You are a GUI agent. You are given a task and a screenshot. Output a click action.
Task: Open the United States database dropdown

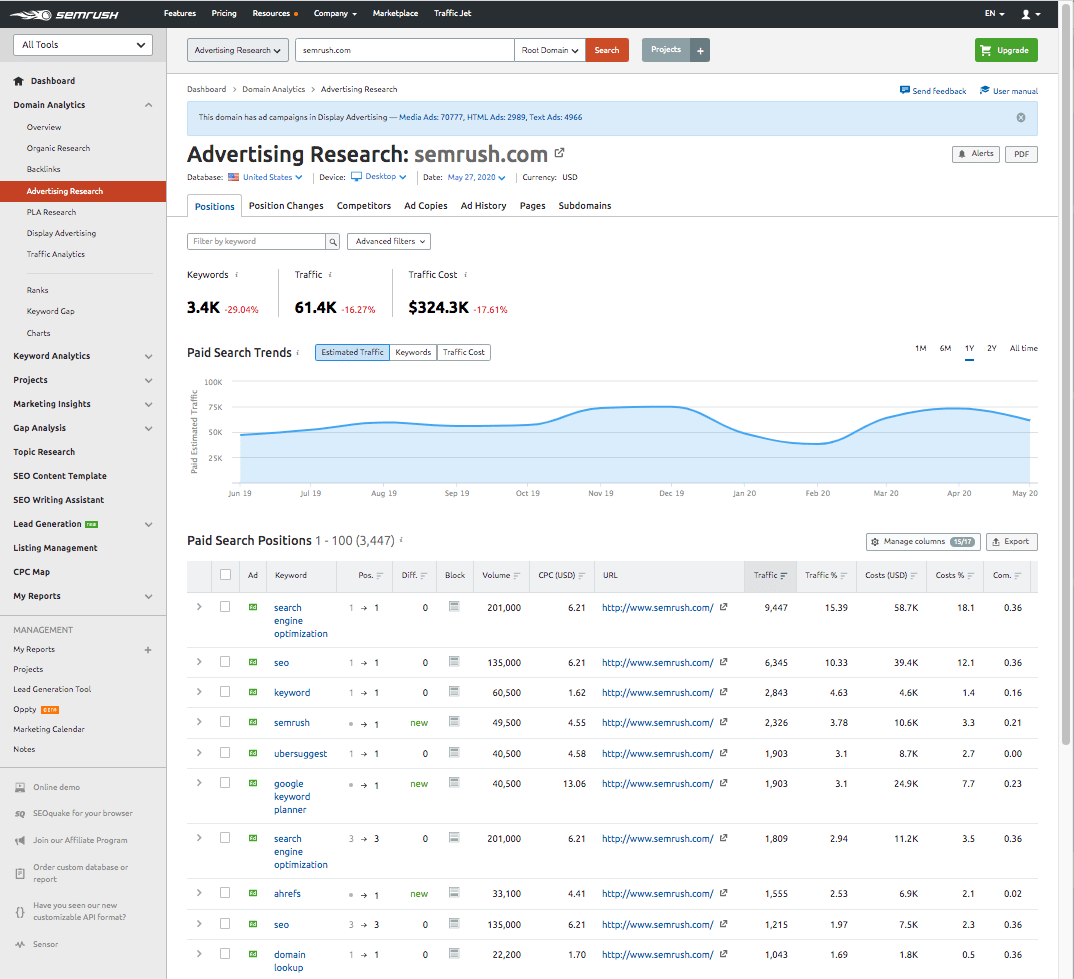click(x=265, y=177)
